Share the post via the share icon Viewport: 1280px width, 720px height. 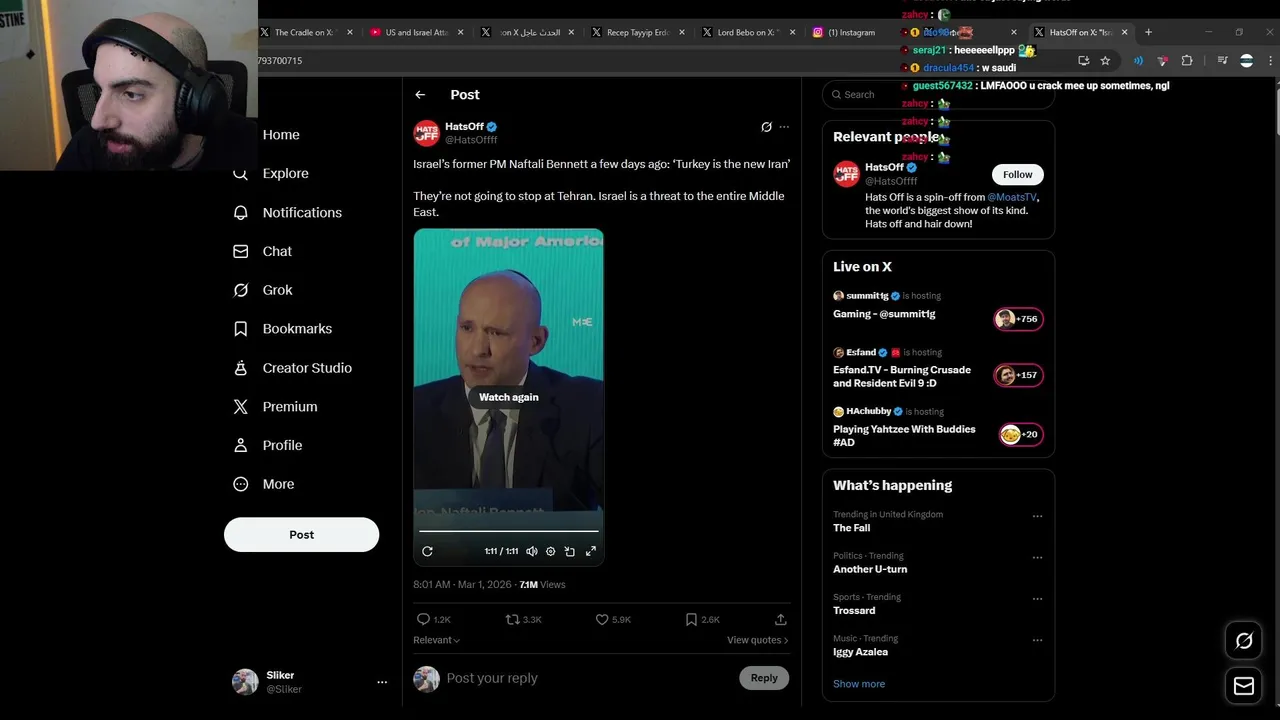coord(781,620)
